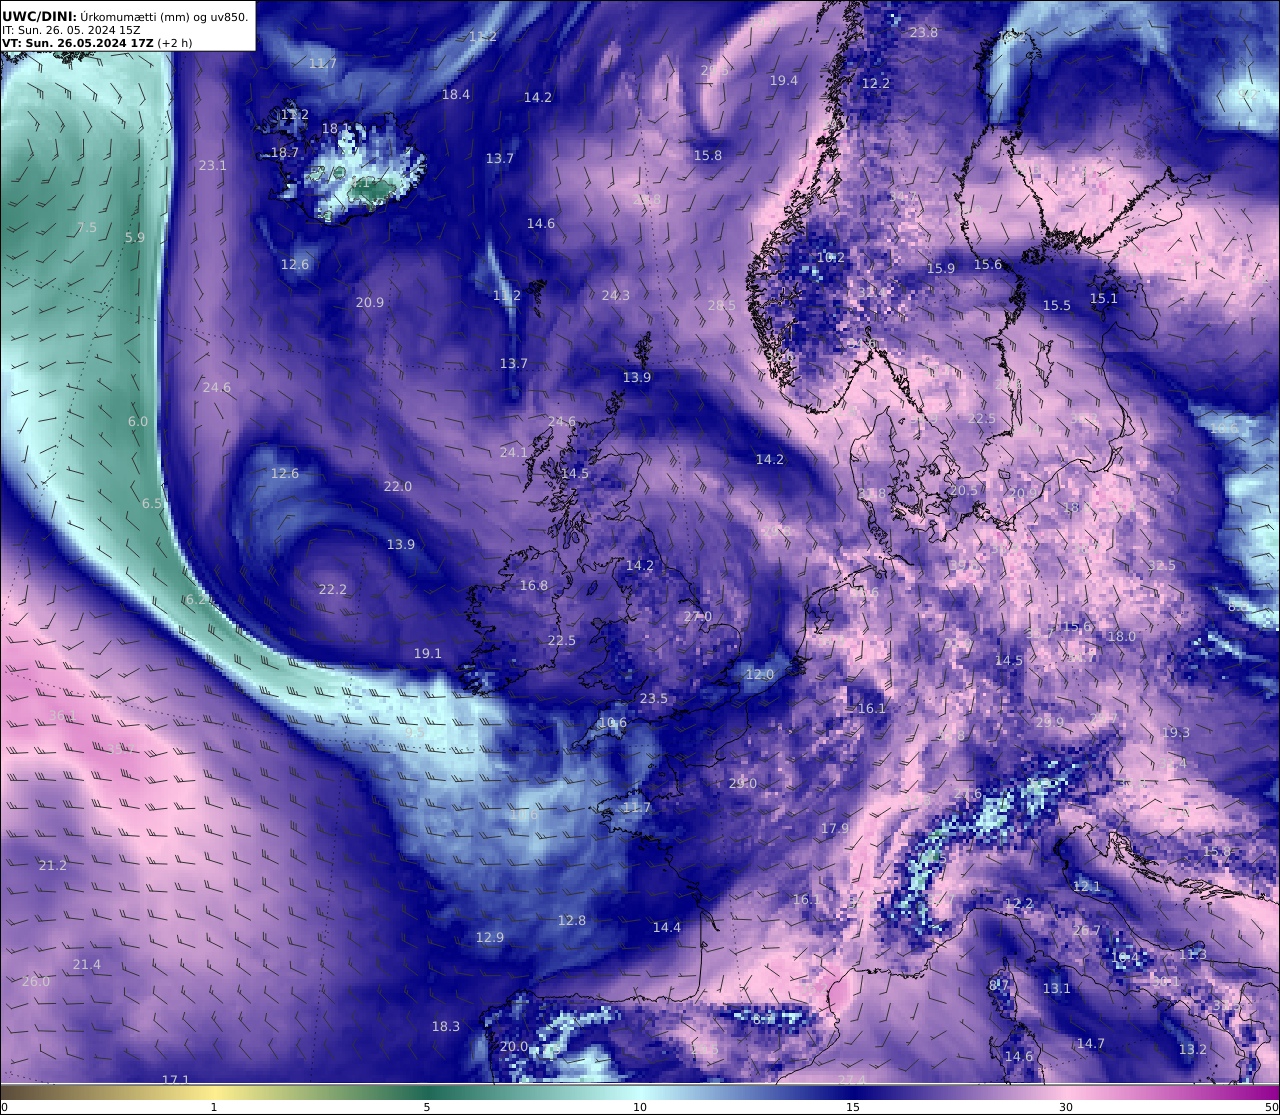Screen dimensions: 1280x1115
Task: Click the 20.5 map value
Action: [964, 491]
